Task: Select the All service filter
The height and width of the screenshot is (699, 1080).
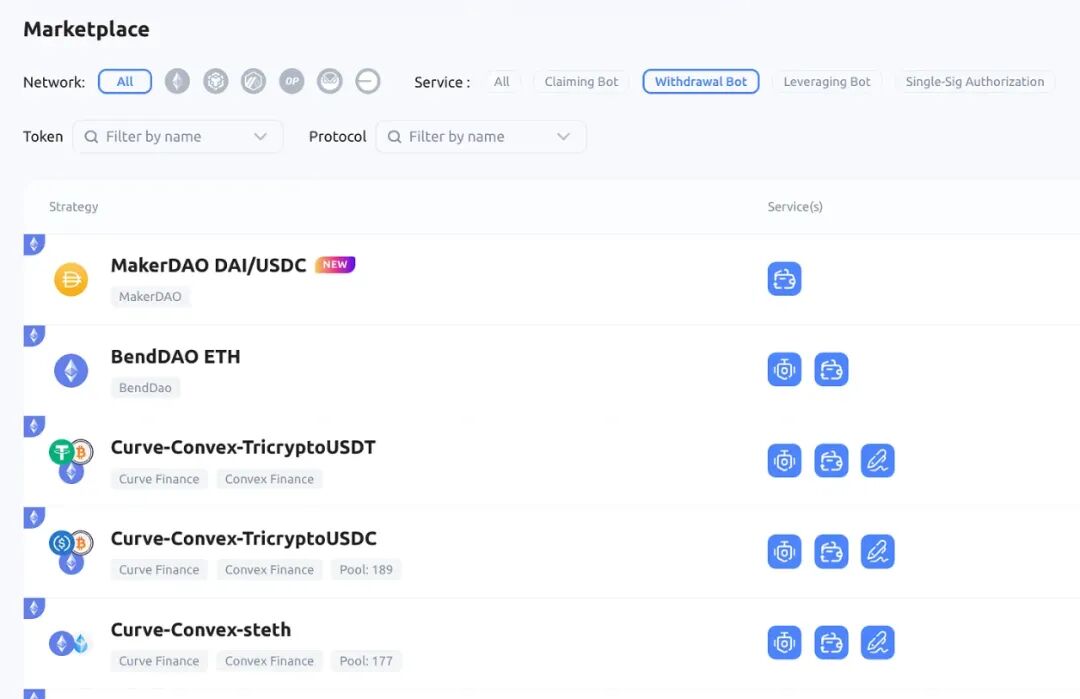Action: 501,81
